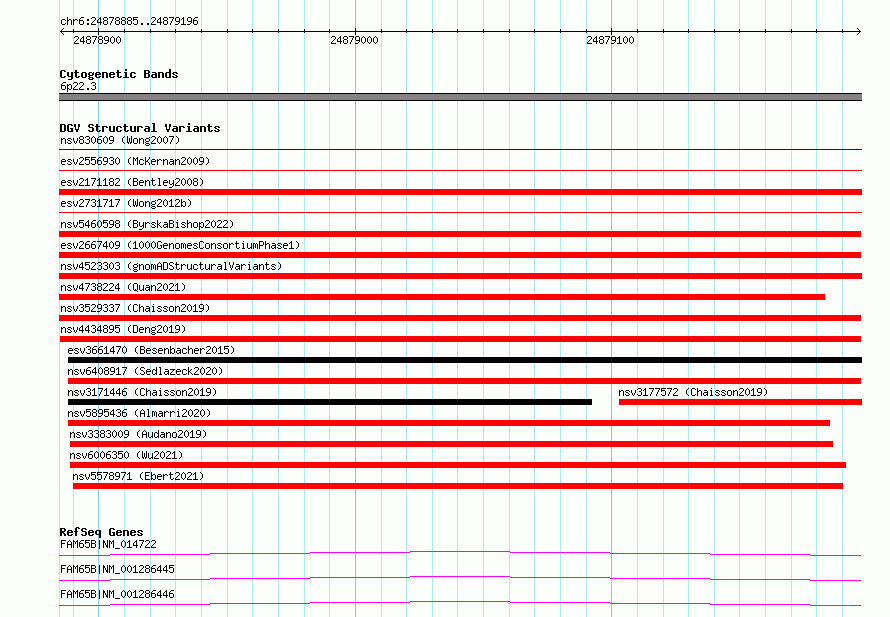890x617 pixels.
Task: Open the nsv4434895 (Deng2019) label
Action: coord(123,329)
